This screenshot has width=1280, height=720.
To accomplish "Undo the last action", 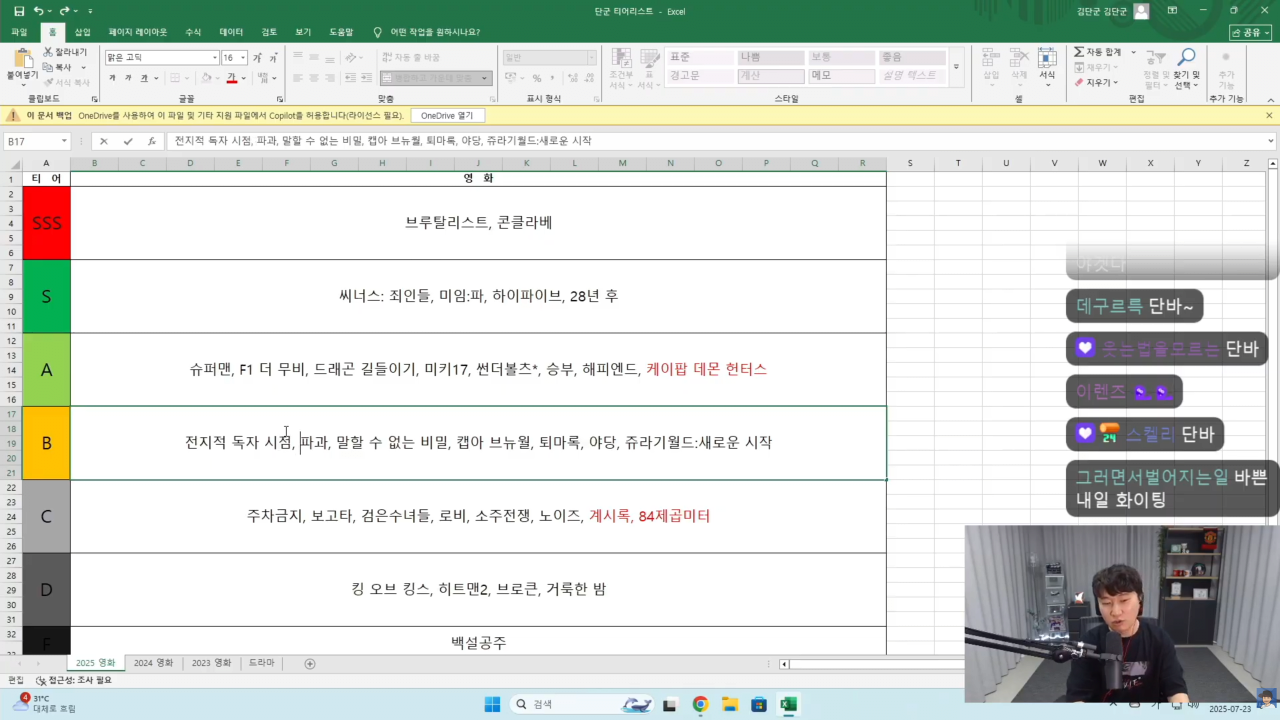I will click(39, 11).
